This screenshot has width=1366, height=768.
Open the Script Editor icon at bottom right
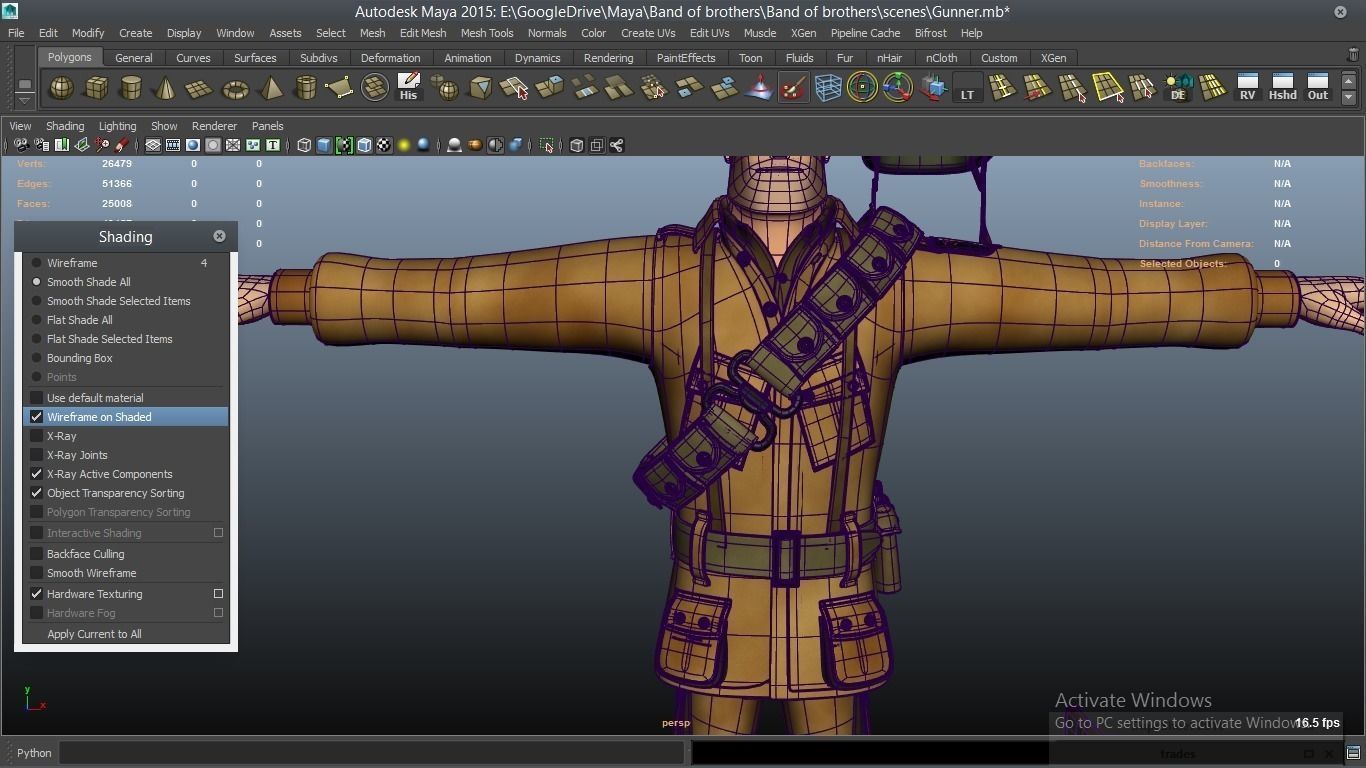[1353, 753]
